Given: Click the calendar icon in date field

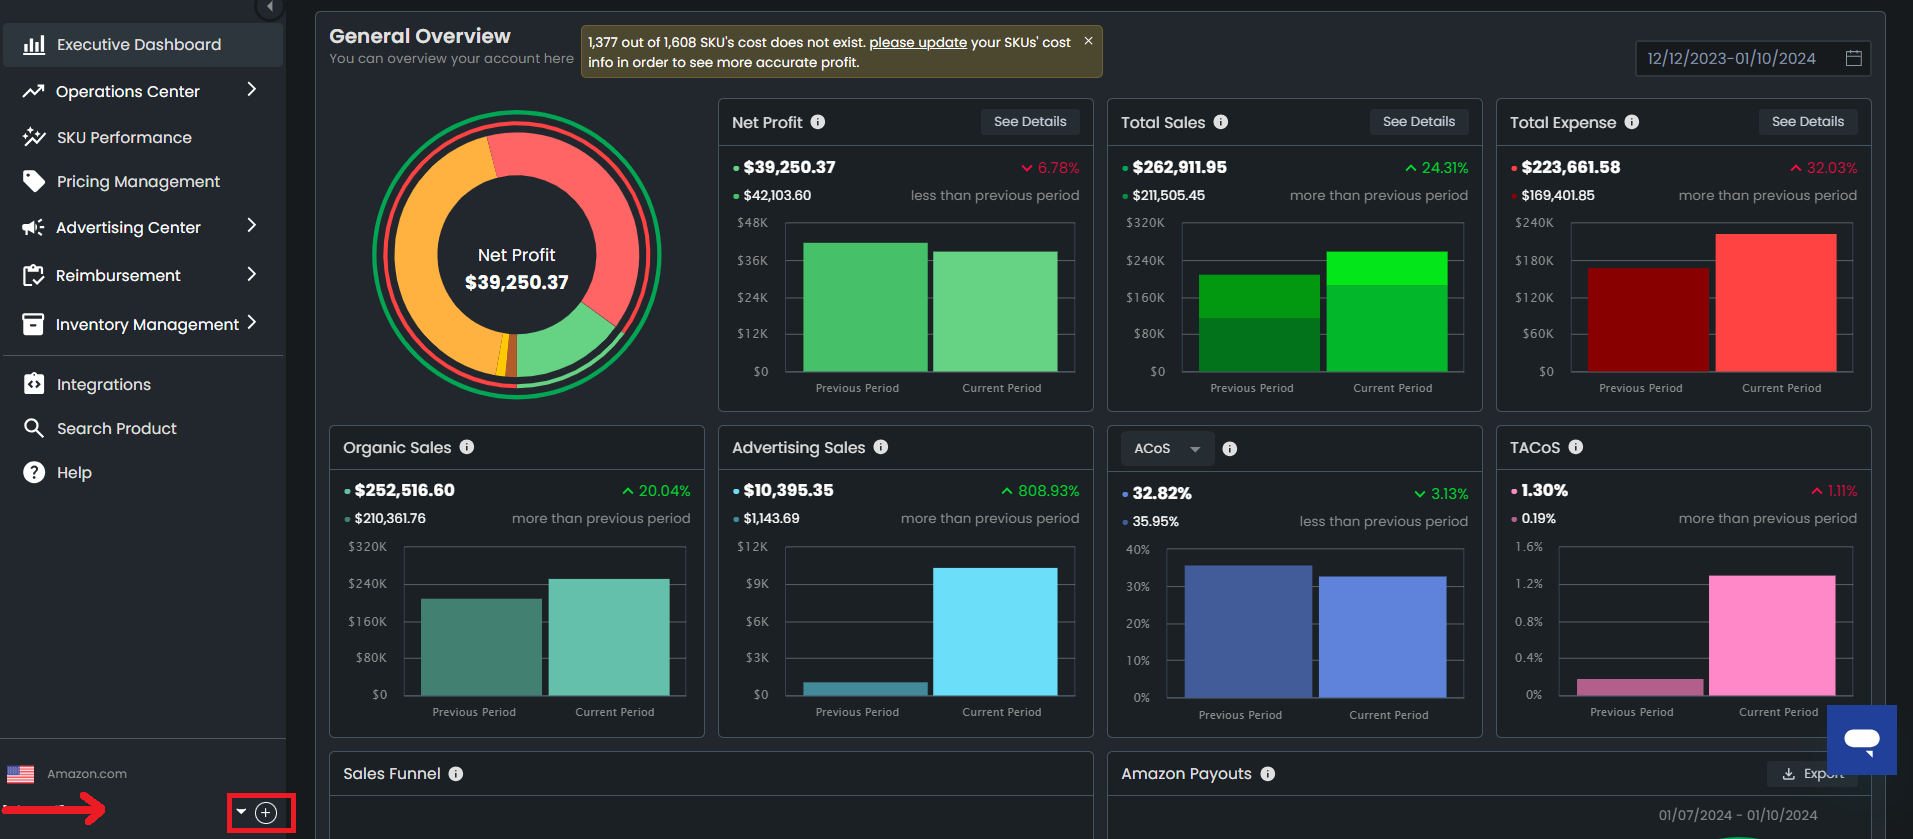Looking at the screenshot, I should coord(1853,58).
